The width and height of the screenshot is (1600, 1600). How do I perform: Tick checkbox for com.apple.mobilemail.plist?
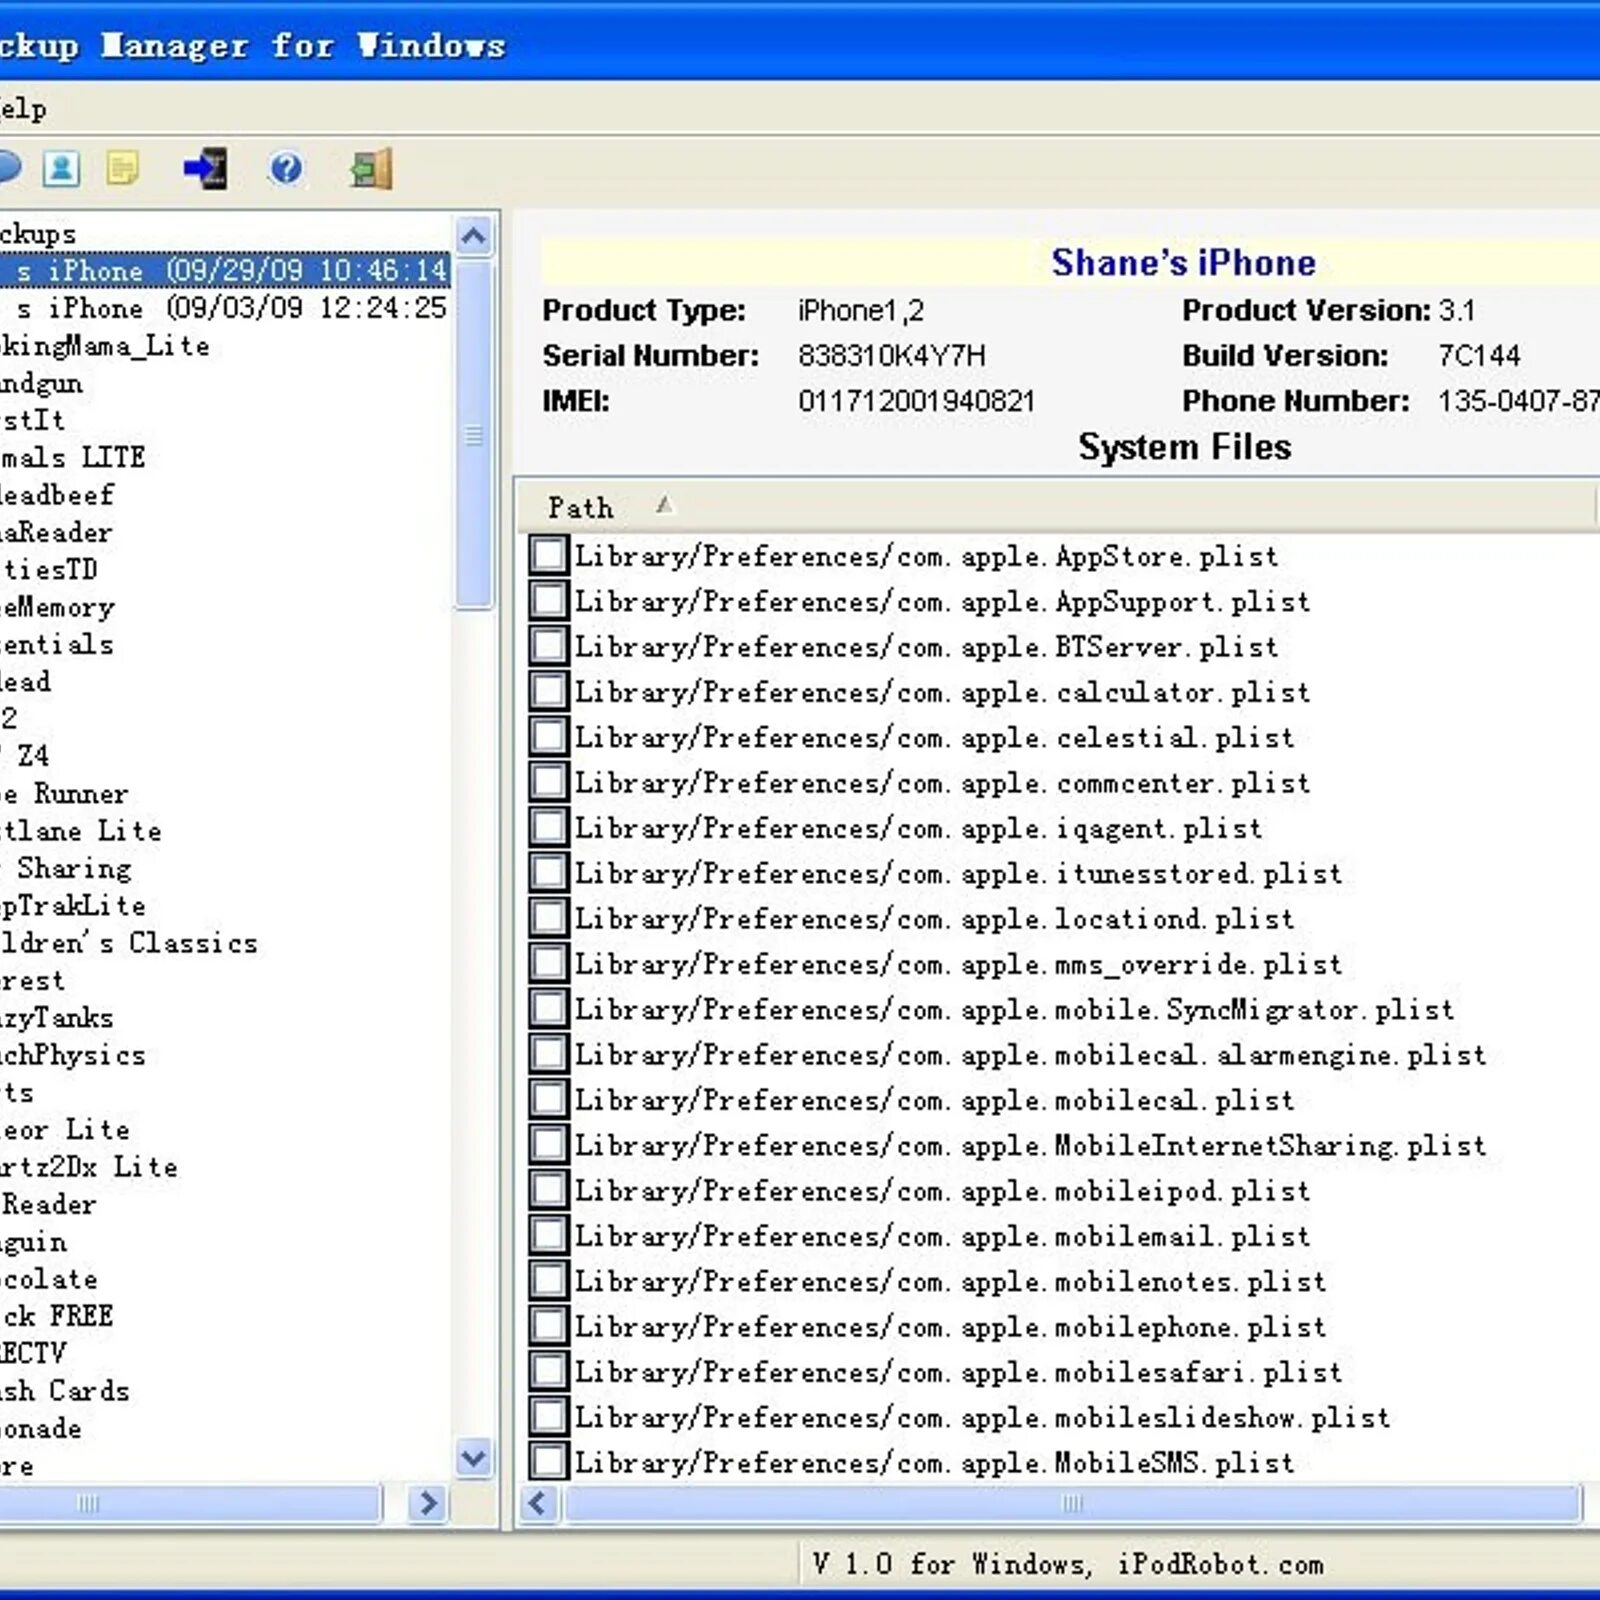point(548,1235)
